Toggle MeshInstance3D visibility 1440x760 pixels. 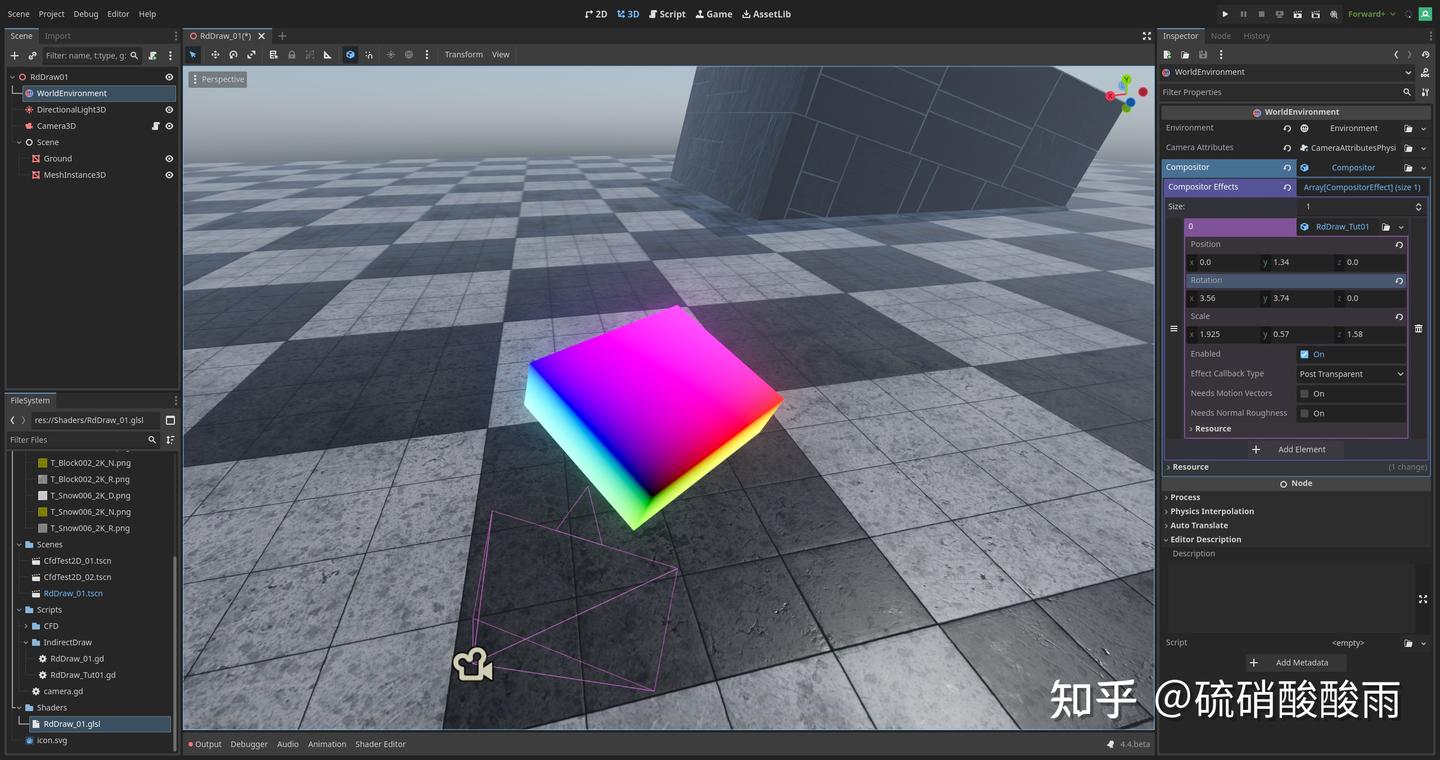click(x=168, y=174)
